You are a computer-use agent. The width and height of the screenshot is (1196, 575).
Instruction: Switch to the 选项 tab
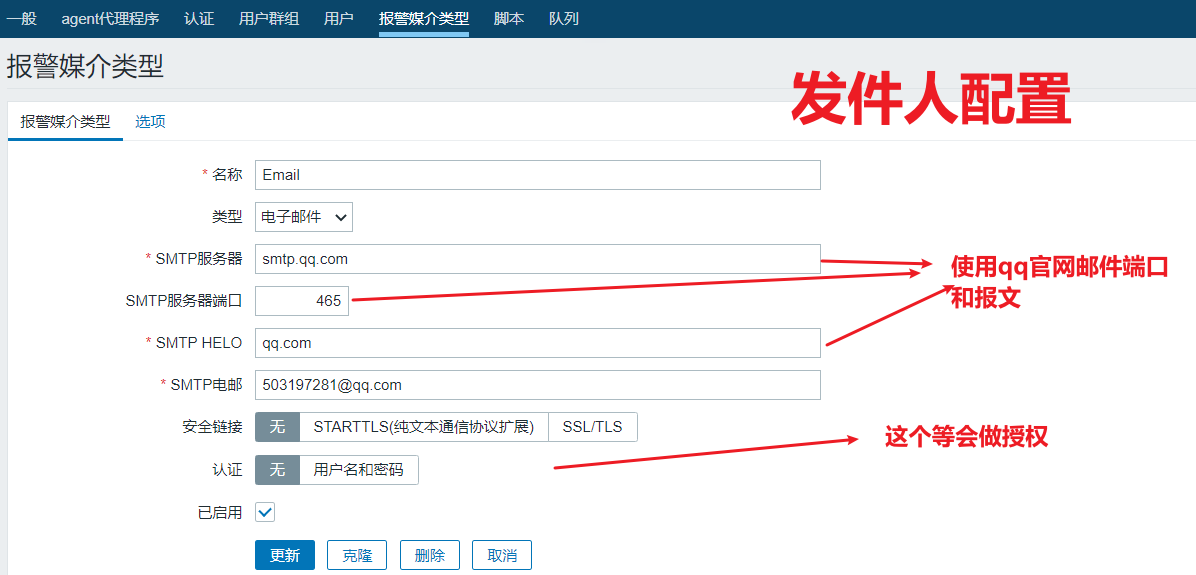[150, 122]
